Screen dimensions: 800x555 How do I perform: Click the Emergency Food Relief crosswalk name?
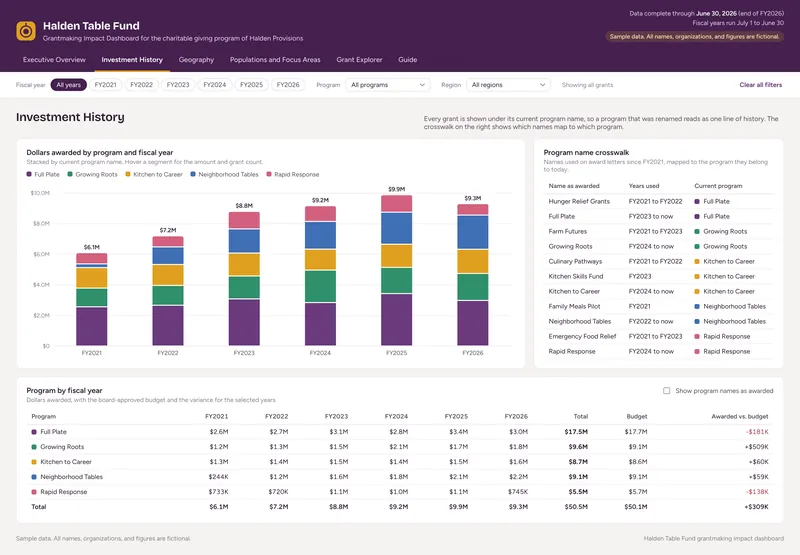tap(582, 337)
